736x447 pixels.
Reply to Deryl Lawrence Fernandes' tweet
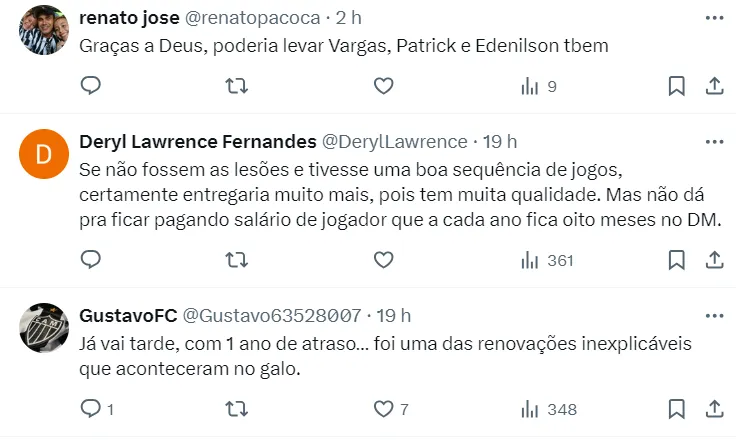pyautogui.click(x=91, y=260)
